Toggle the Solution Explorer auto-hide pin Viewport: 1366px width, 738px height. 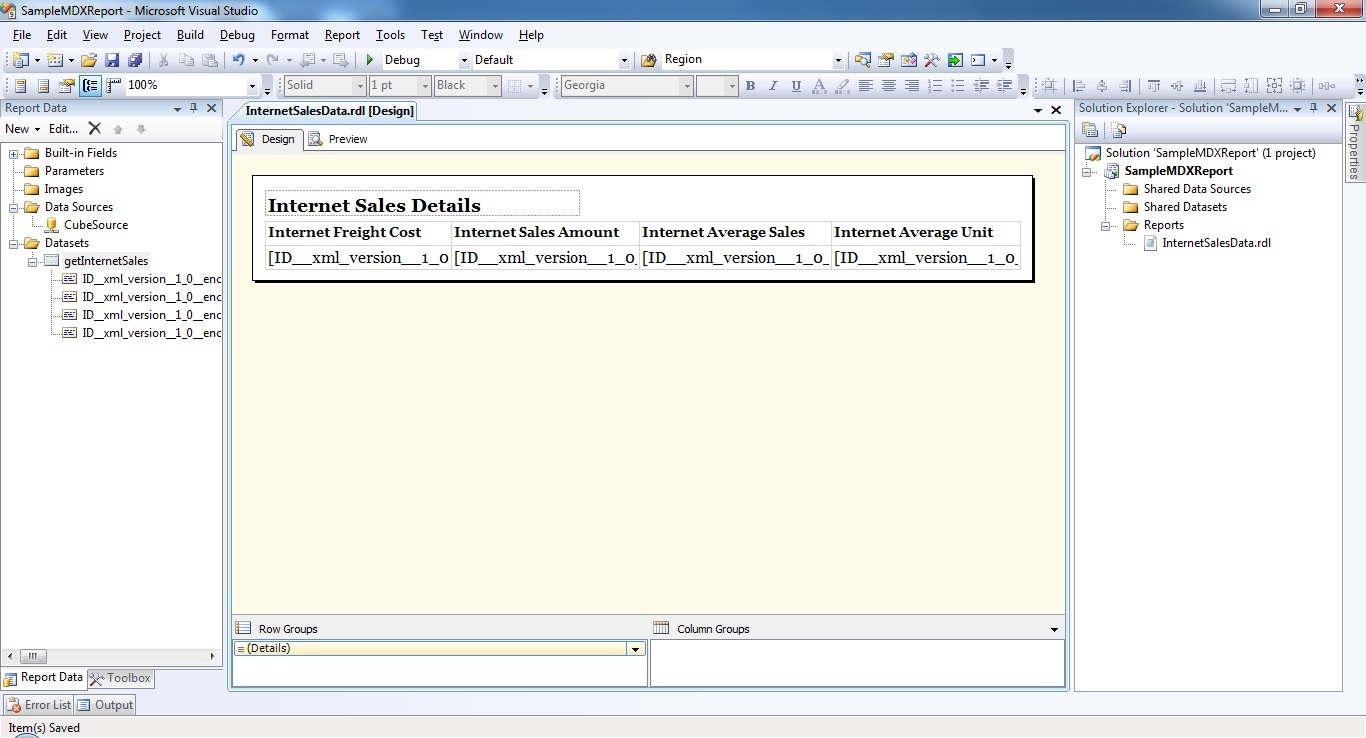tap(1315, 108)
